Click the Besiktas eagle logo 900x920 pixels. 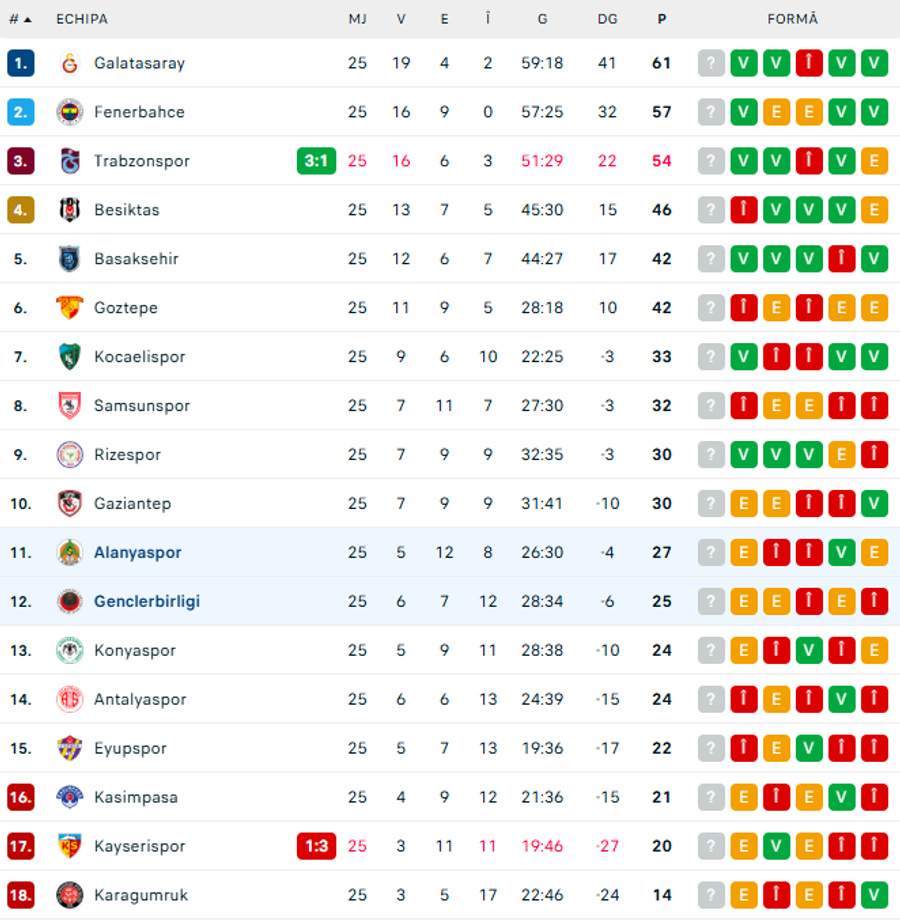(x=69, y=209)
